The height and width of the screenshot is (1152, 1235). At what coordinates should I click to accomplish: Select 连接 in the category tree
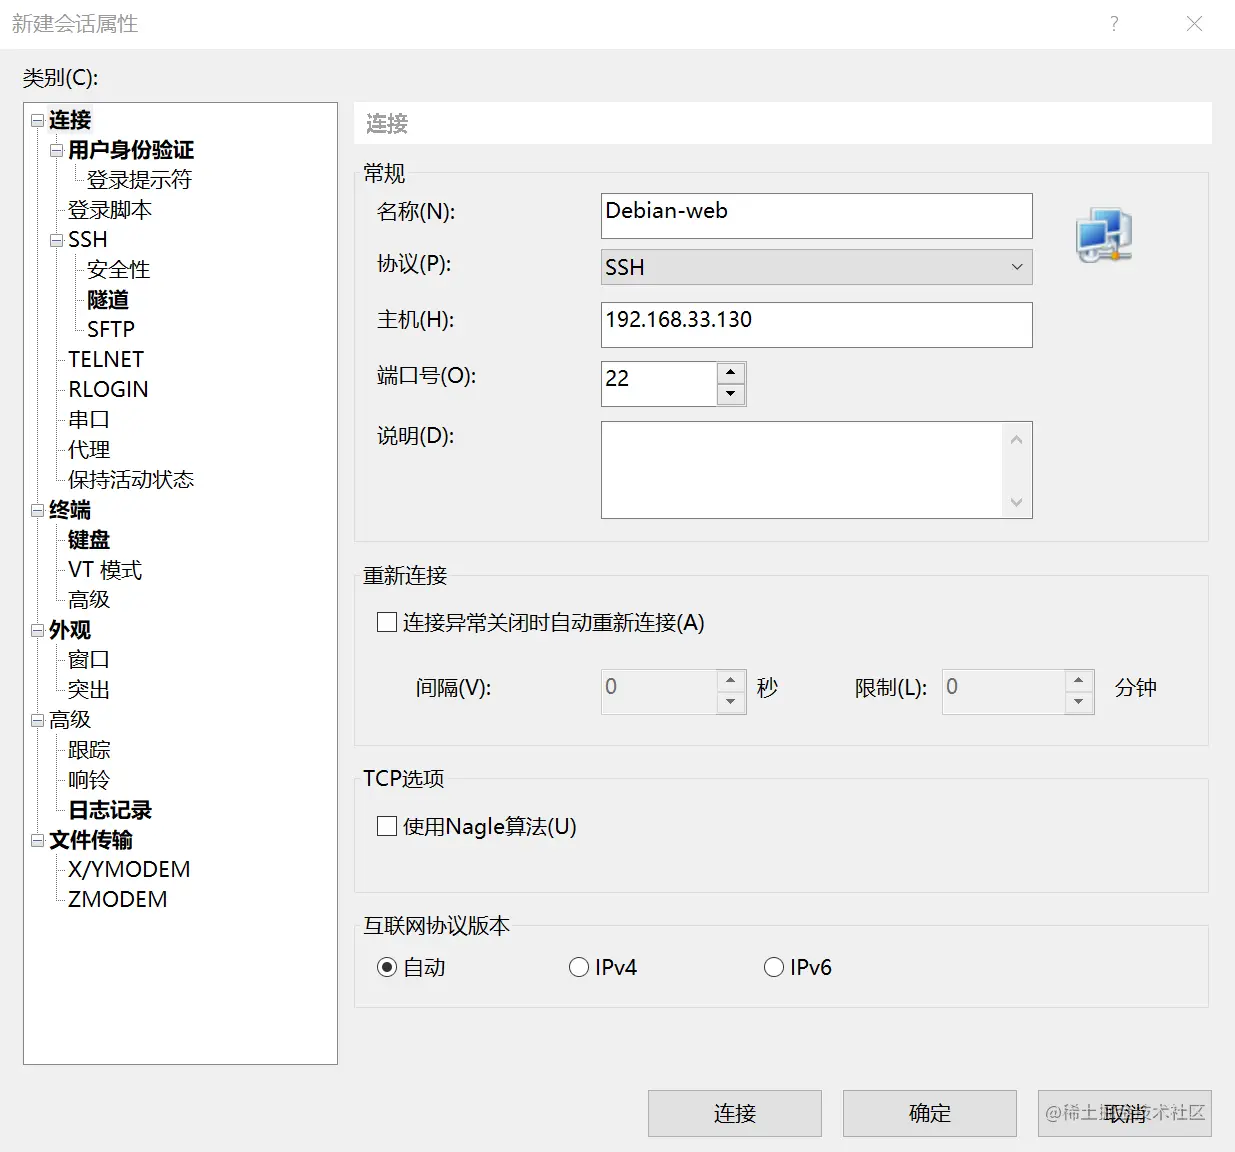[70, 120]
